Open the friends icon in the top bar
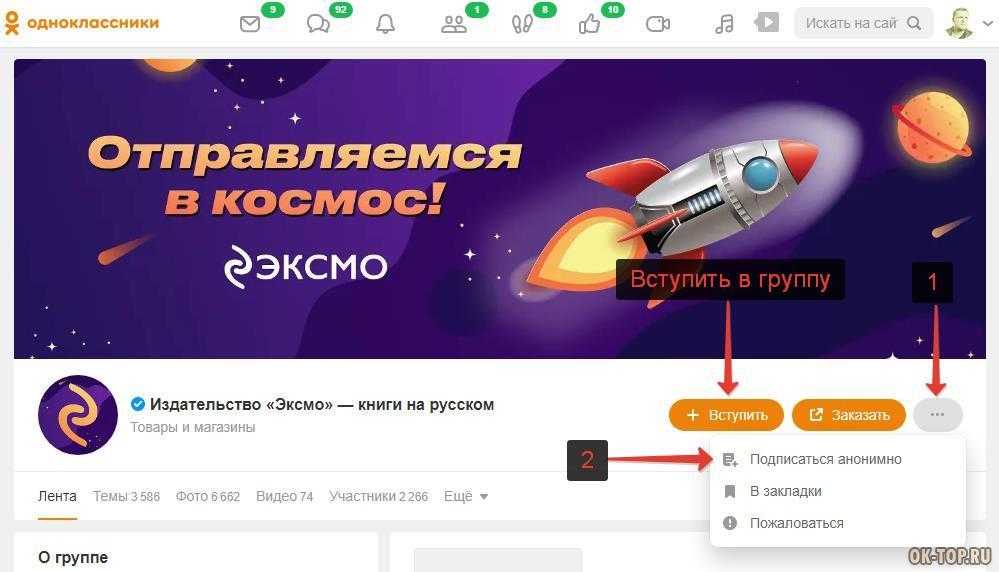 click(454, 24)
